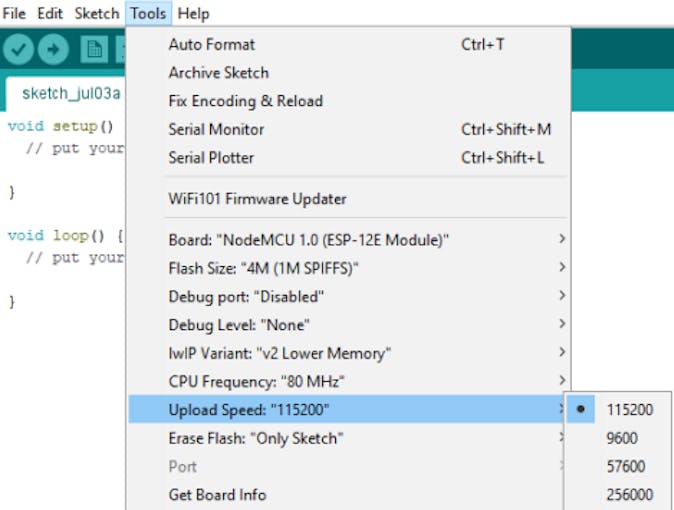Expand Erase Flash Only Sketch submenu
Viewport: 674px width, 510px height.
(x=256, y=438)
